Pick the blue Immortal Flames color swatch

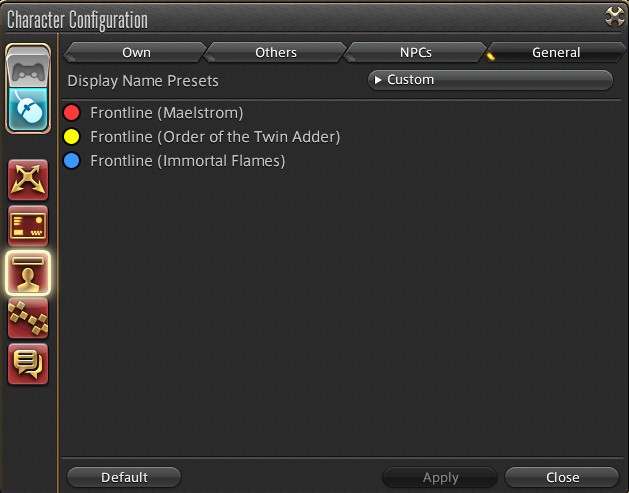[72, 161]
